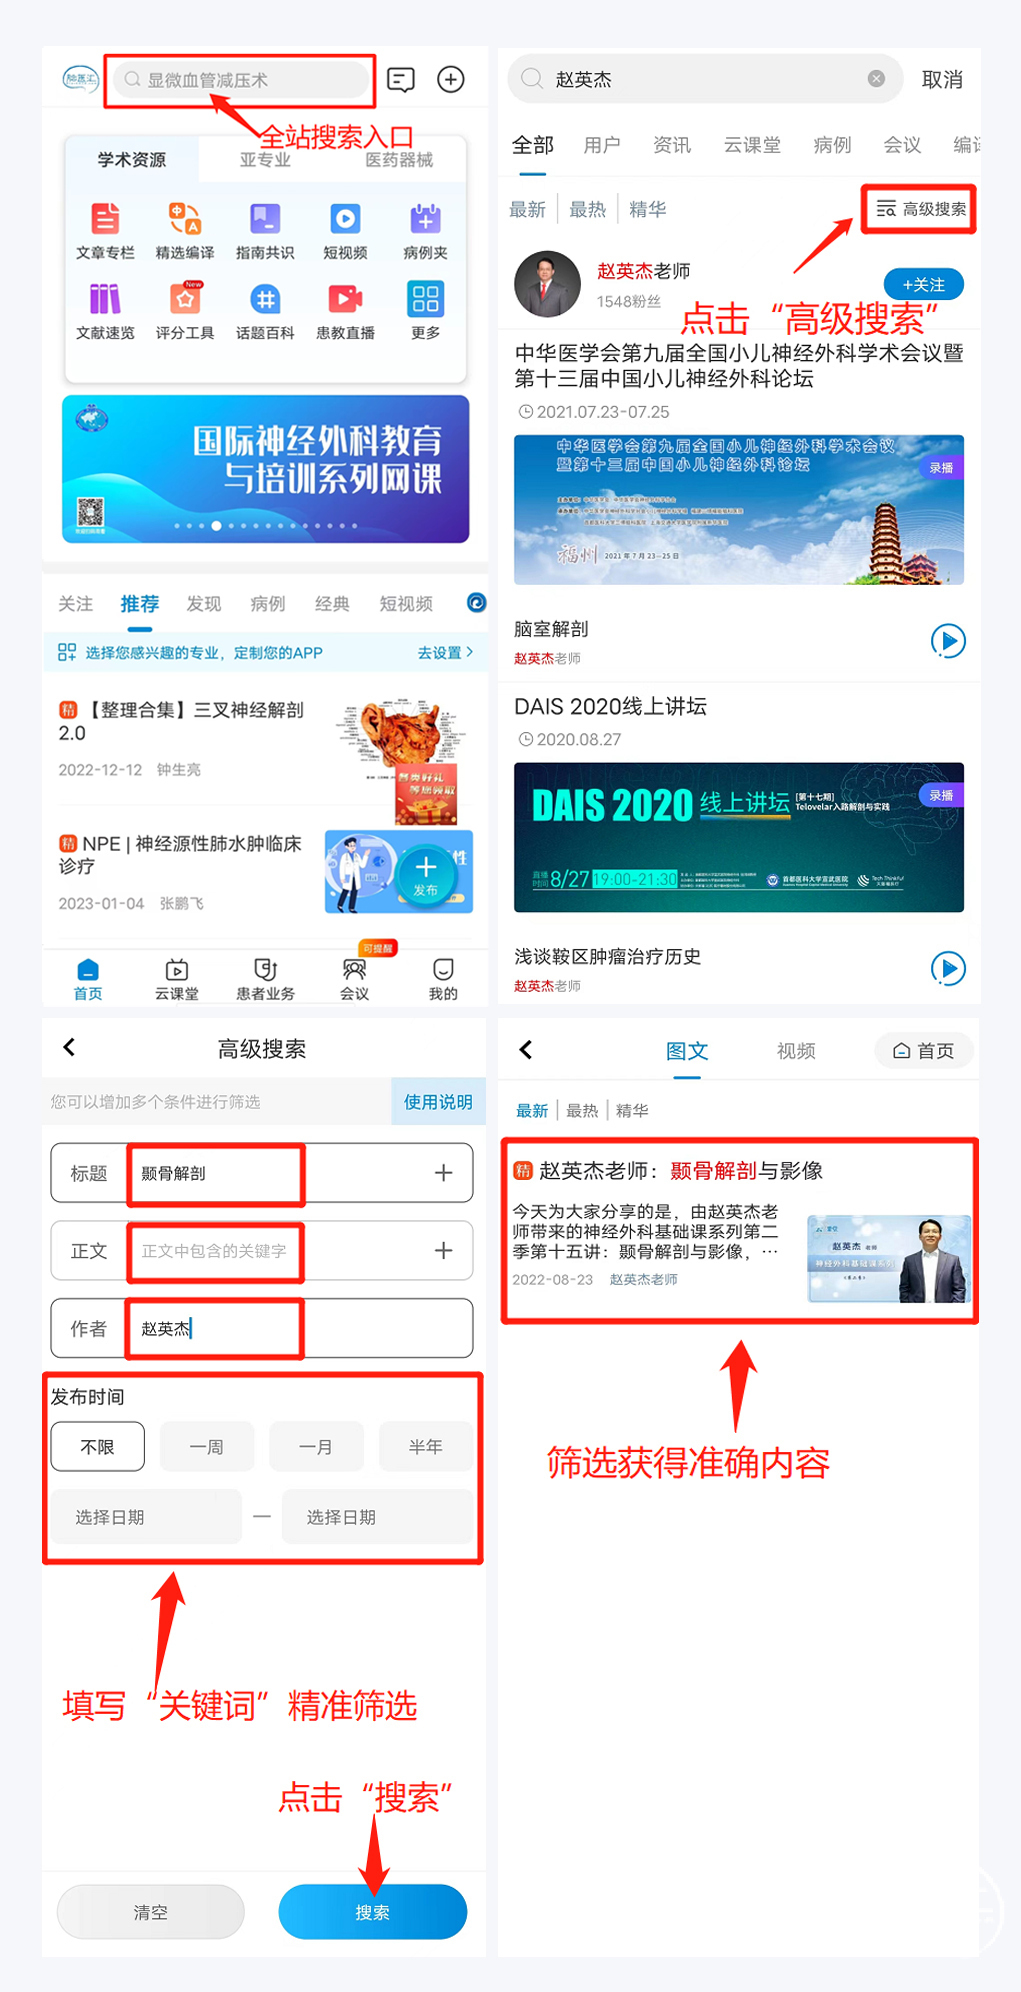The width and height of the screenshot is (1021, 1992).
Task: Clear the 赵英杰 search text with X icon
Action: (876, 79)
